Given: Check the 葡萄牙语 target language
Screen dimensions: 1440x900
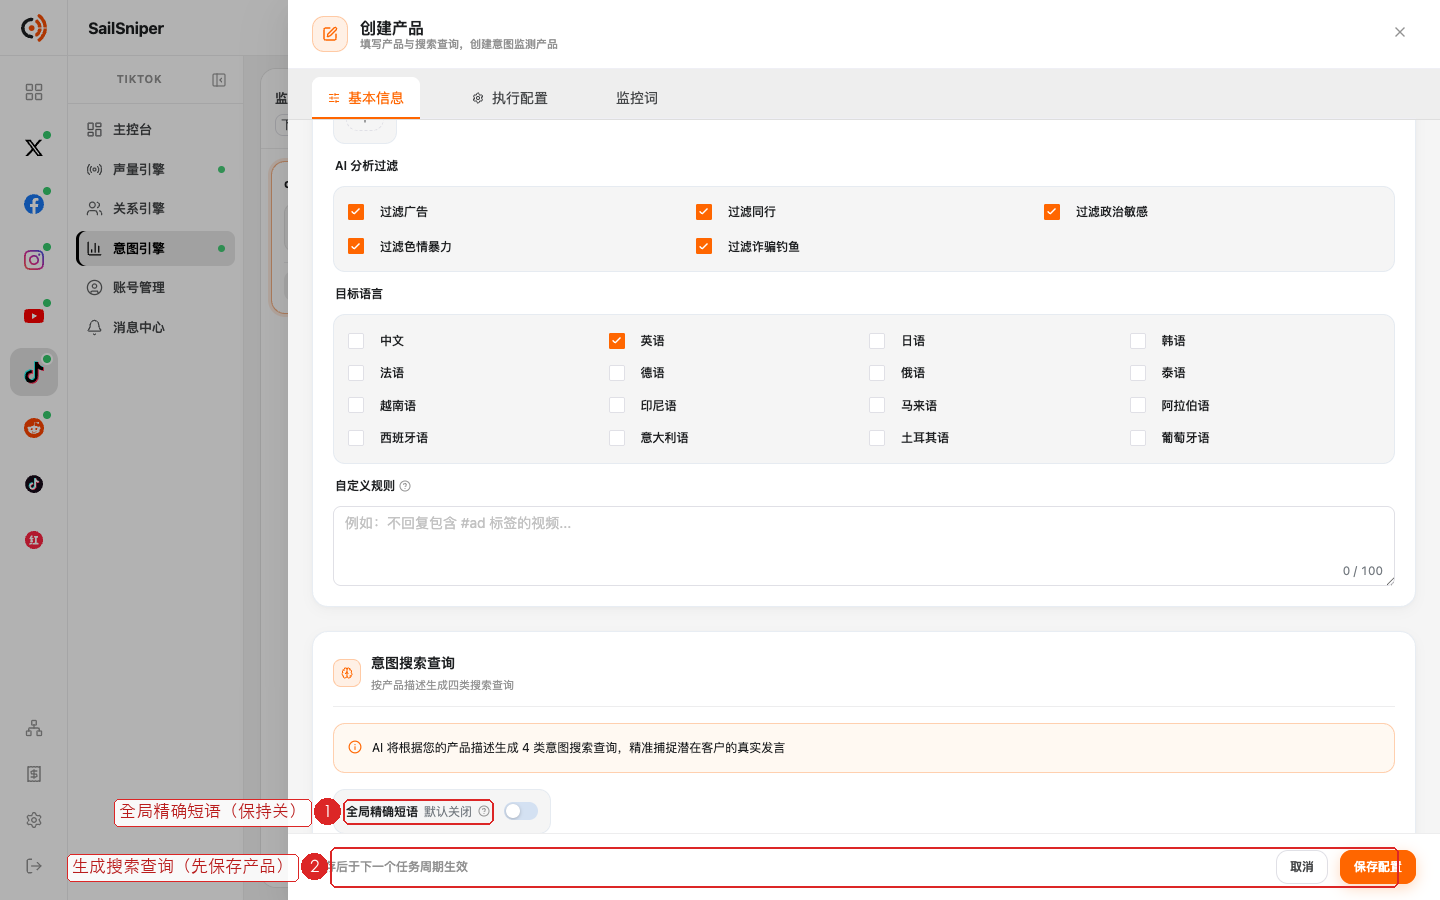Looking at the screenshot, I should pyautogui.click(x=1138, y=438).
